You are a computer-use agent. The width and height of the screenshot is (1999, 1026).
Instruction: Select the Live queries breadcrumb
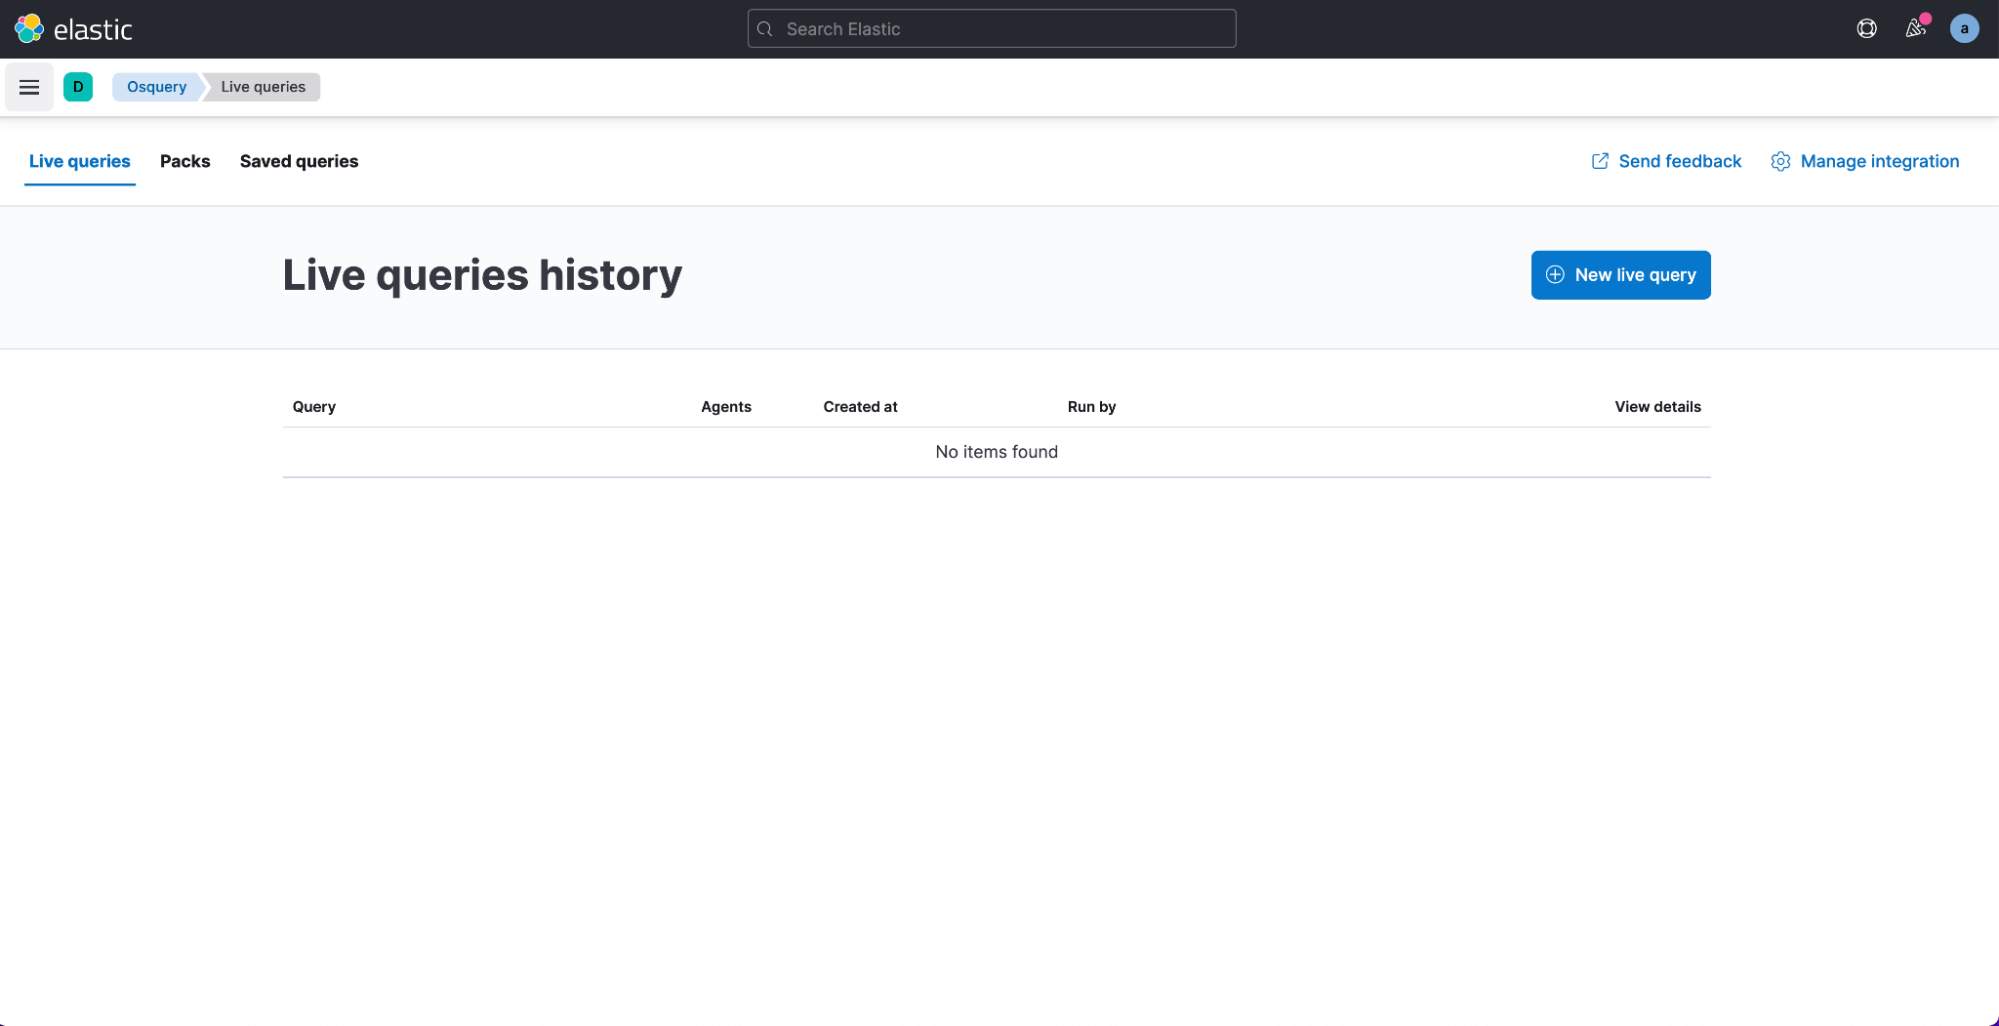[263, 87]
